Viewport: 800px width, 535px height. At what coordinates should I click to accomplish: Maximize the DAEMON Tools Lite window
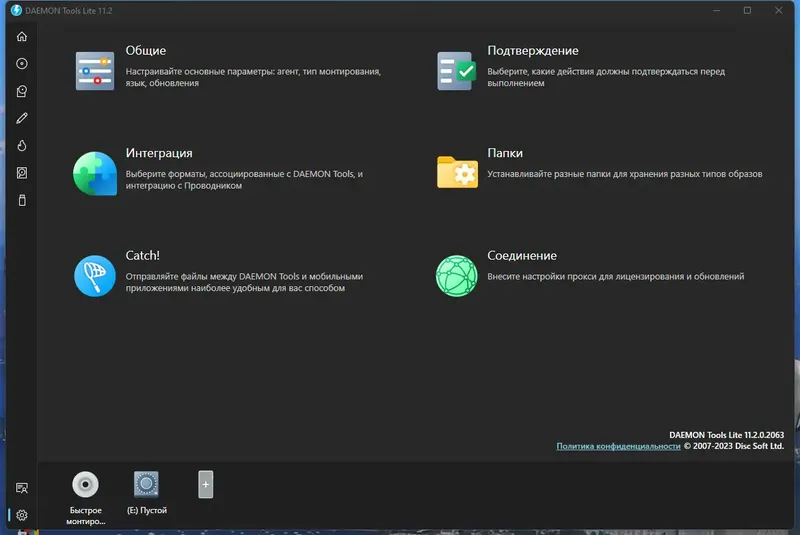pos(747,10)
